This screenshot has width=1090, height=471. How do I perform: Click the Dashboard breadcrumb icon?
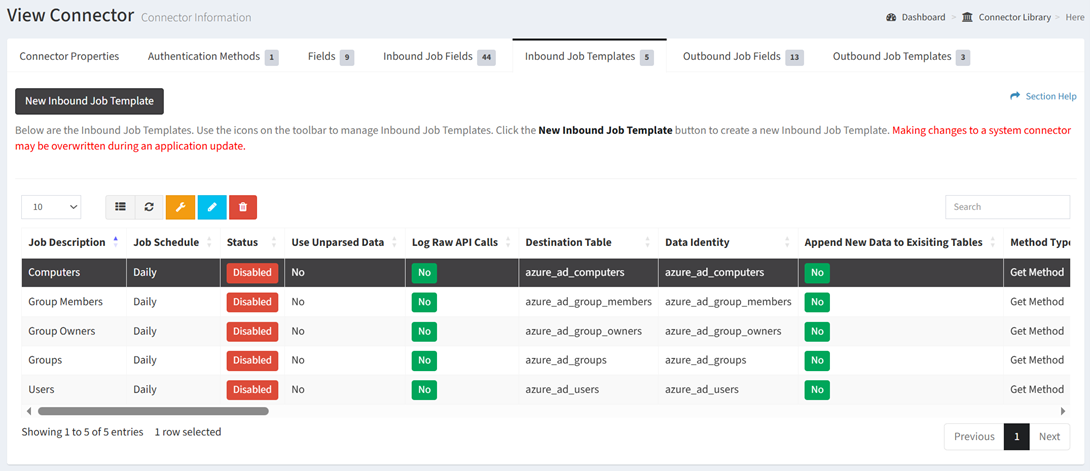coord(891,17)
